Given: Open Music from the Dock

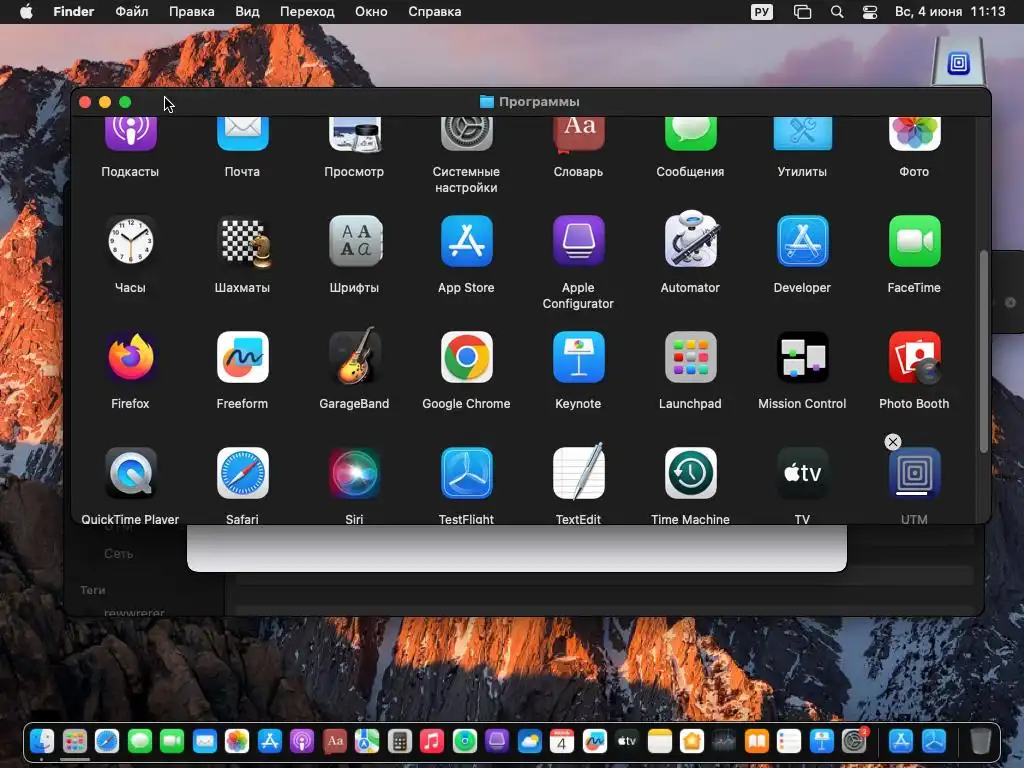Looking at the screenshot, I should point(432,741).
